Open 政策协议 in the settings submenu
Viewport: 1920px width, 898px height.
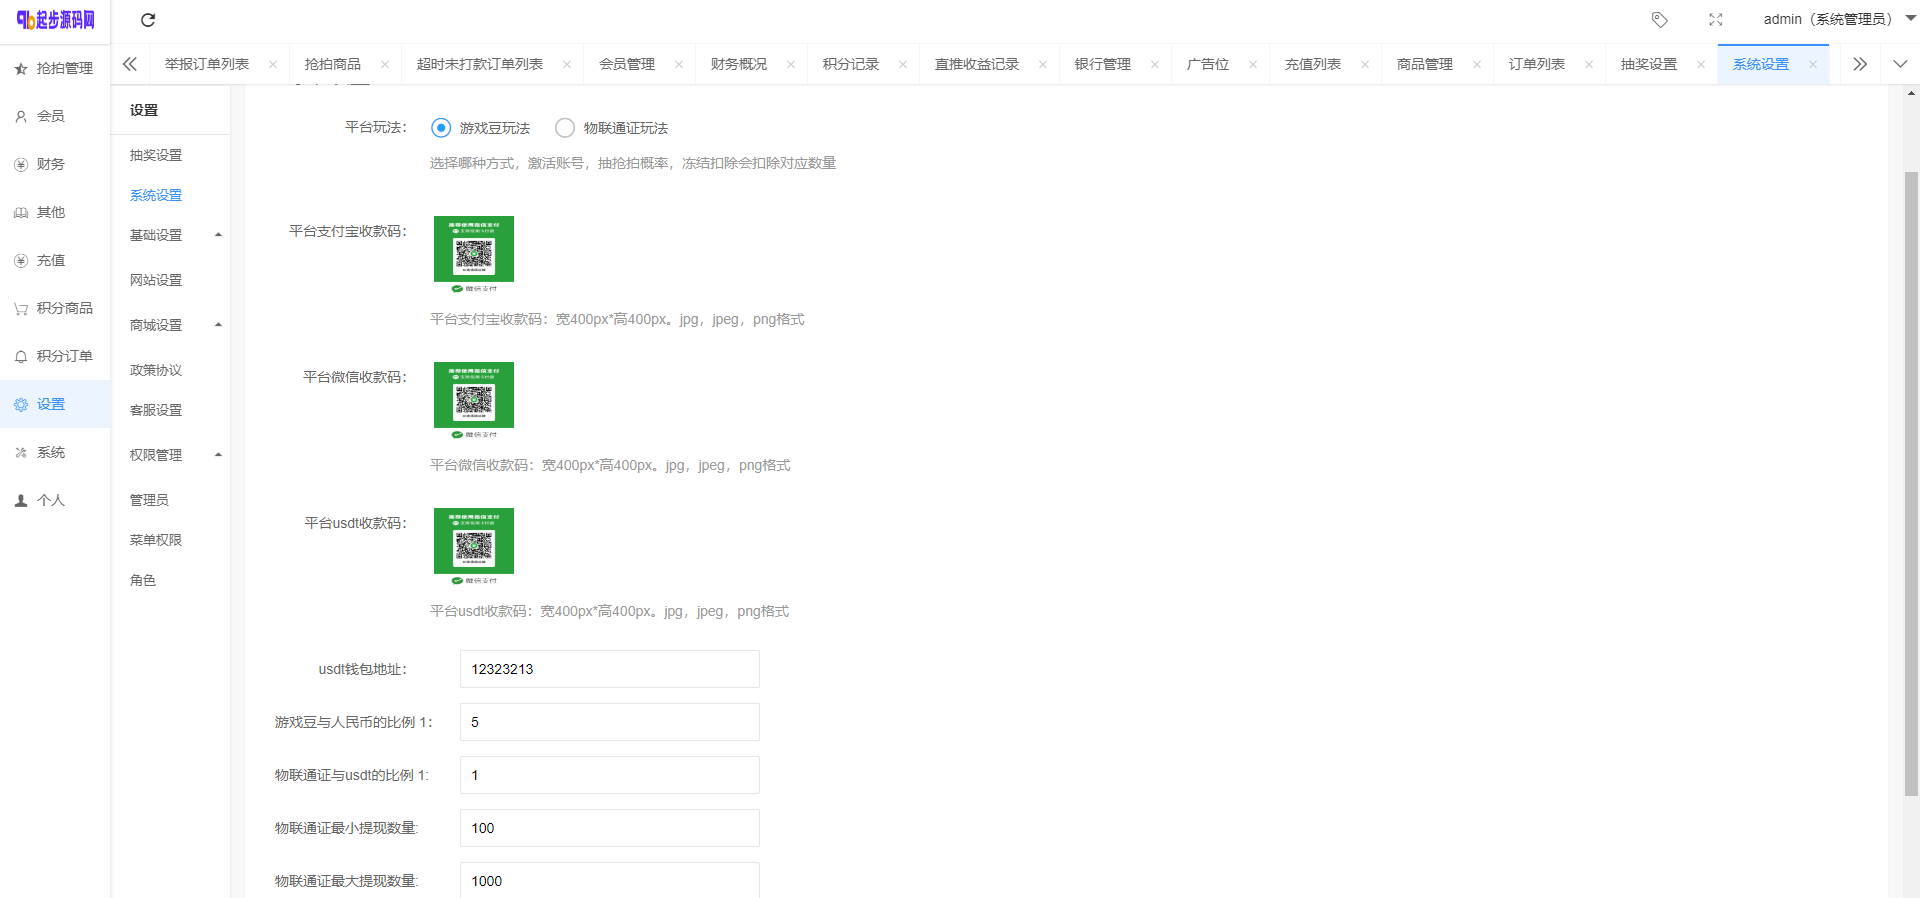coord(156,370)
